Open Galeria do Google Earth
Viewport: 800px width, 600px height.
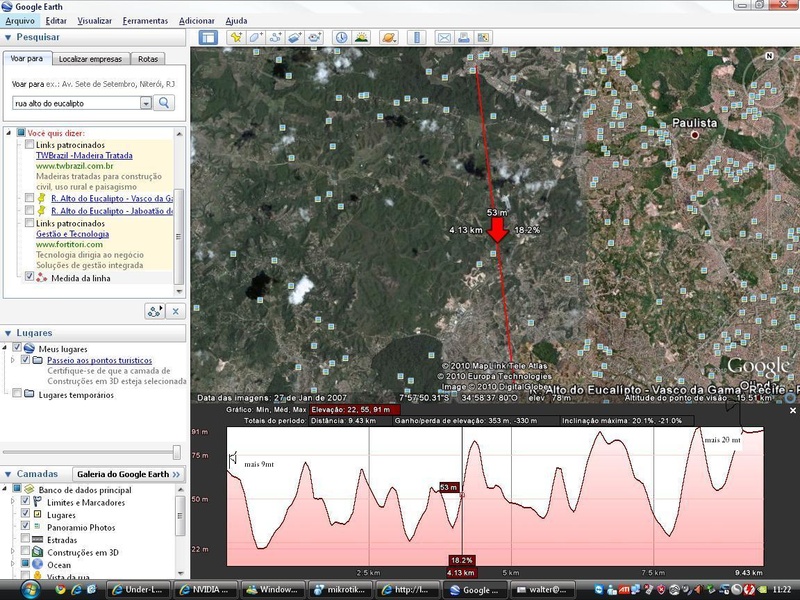point(128,474)
